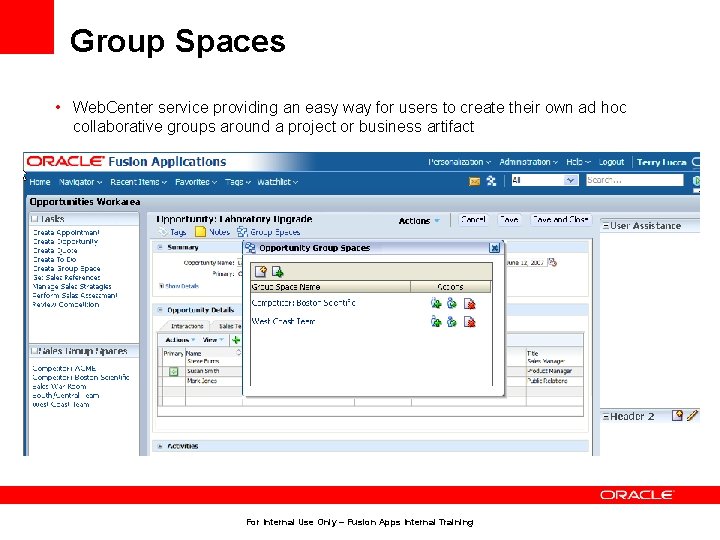Image resolution: width=720 pixels, height=540 pixels.
Task: Open the Help menu
Action: pyautogui.click(x=578, y=162)
